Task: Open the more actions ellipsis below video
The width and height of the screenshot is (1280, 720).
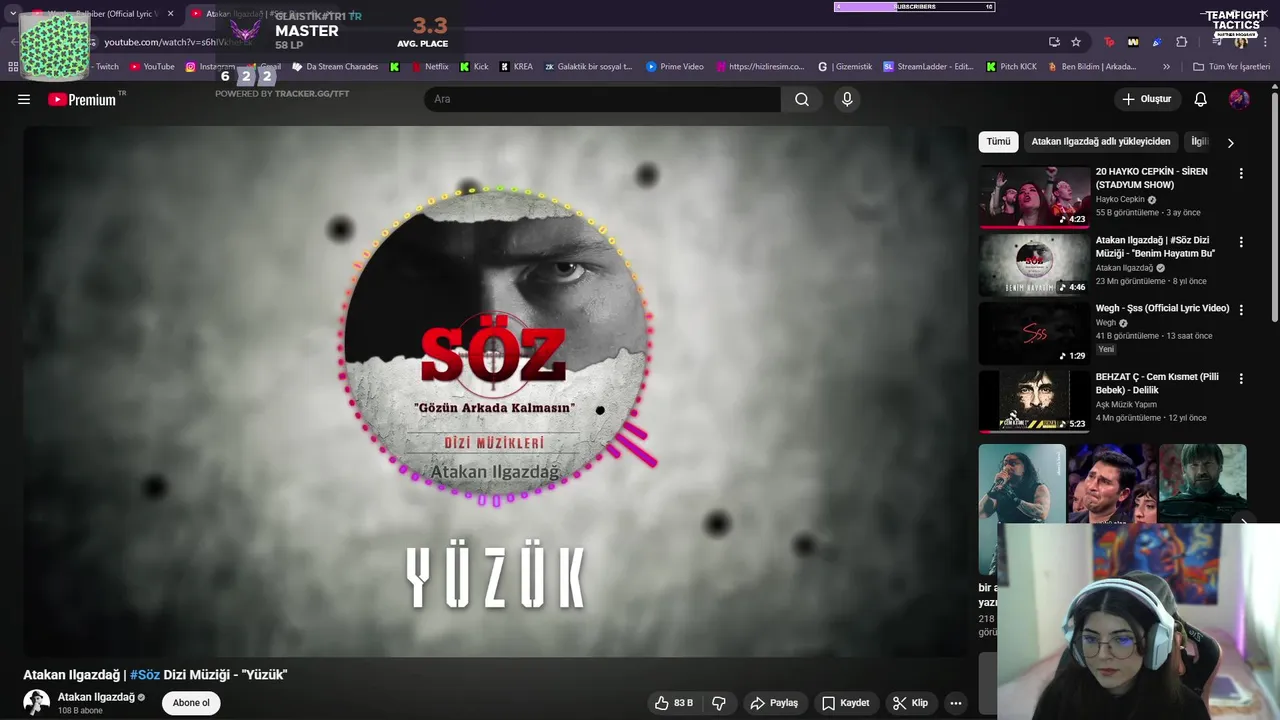Action: pyautogui.click(x=956, y=703)
